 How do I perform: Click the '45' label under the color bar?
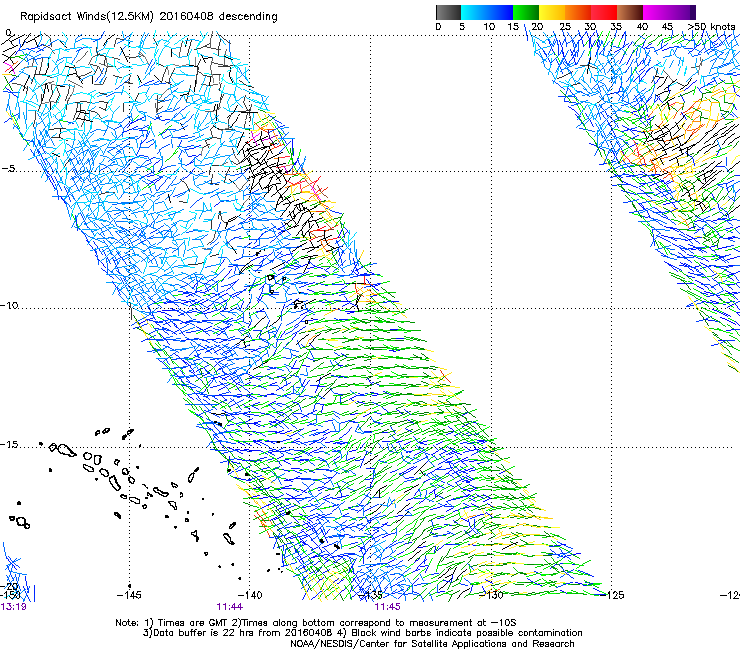pyautogui.click(x=667, y=27)
